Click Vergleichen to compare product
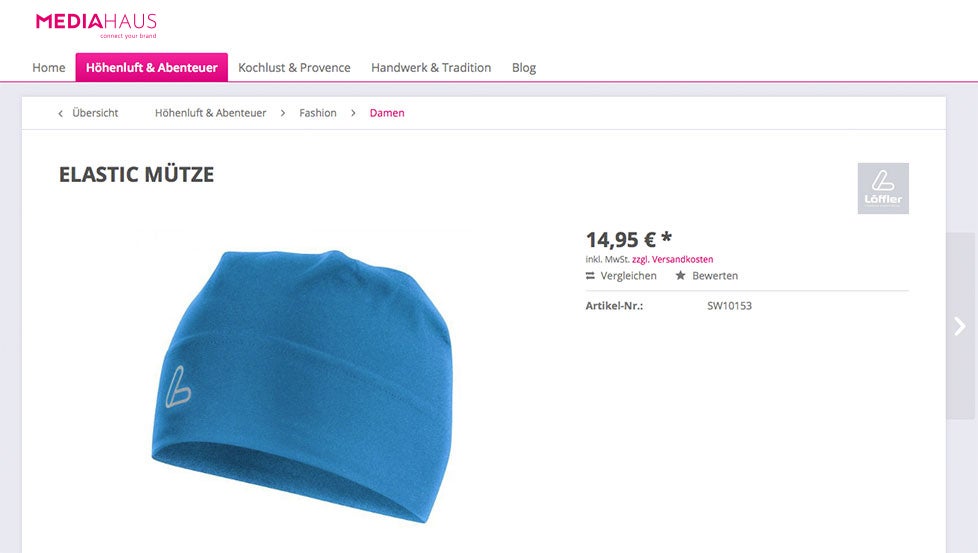Screen dimensions: 978x553 pyautogui.click(x=628, y=276)
